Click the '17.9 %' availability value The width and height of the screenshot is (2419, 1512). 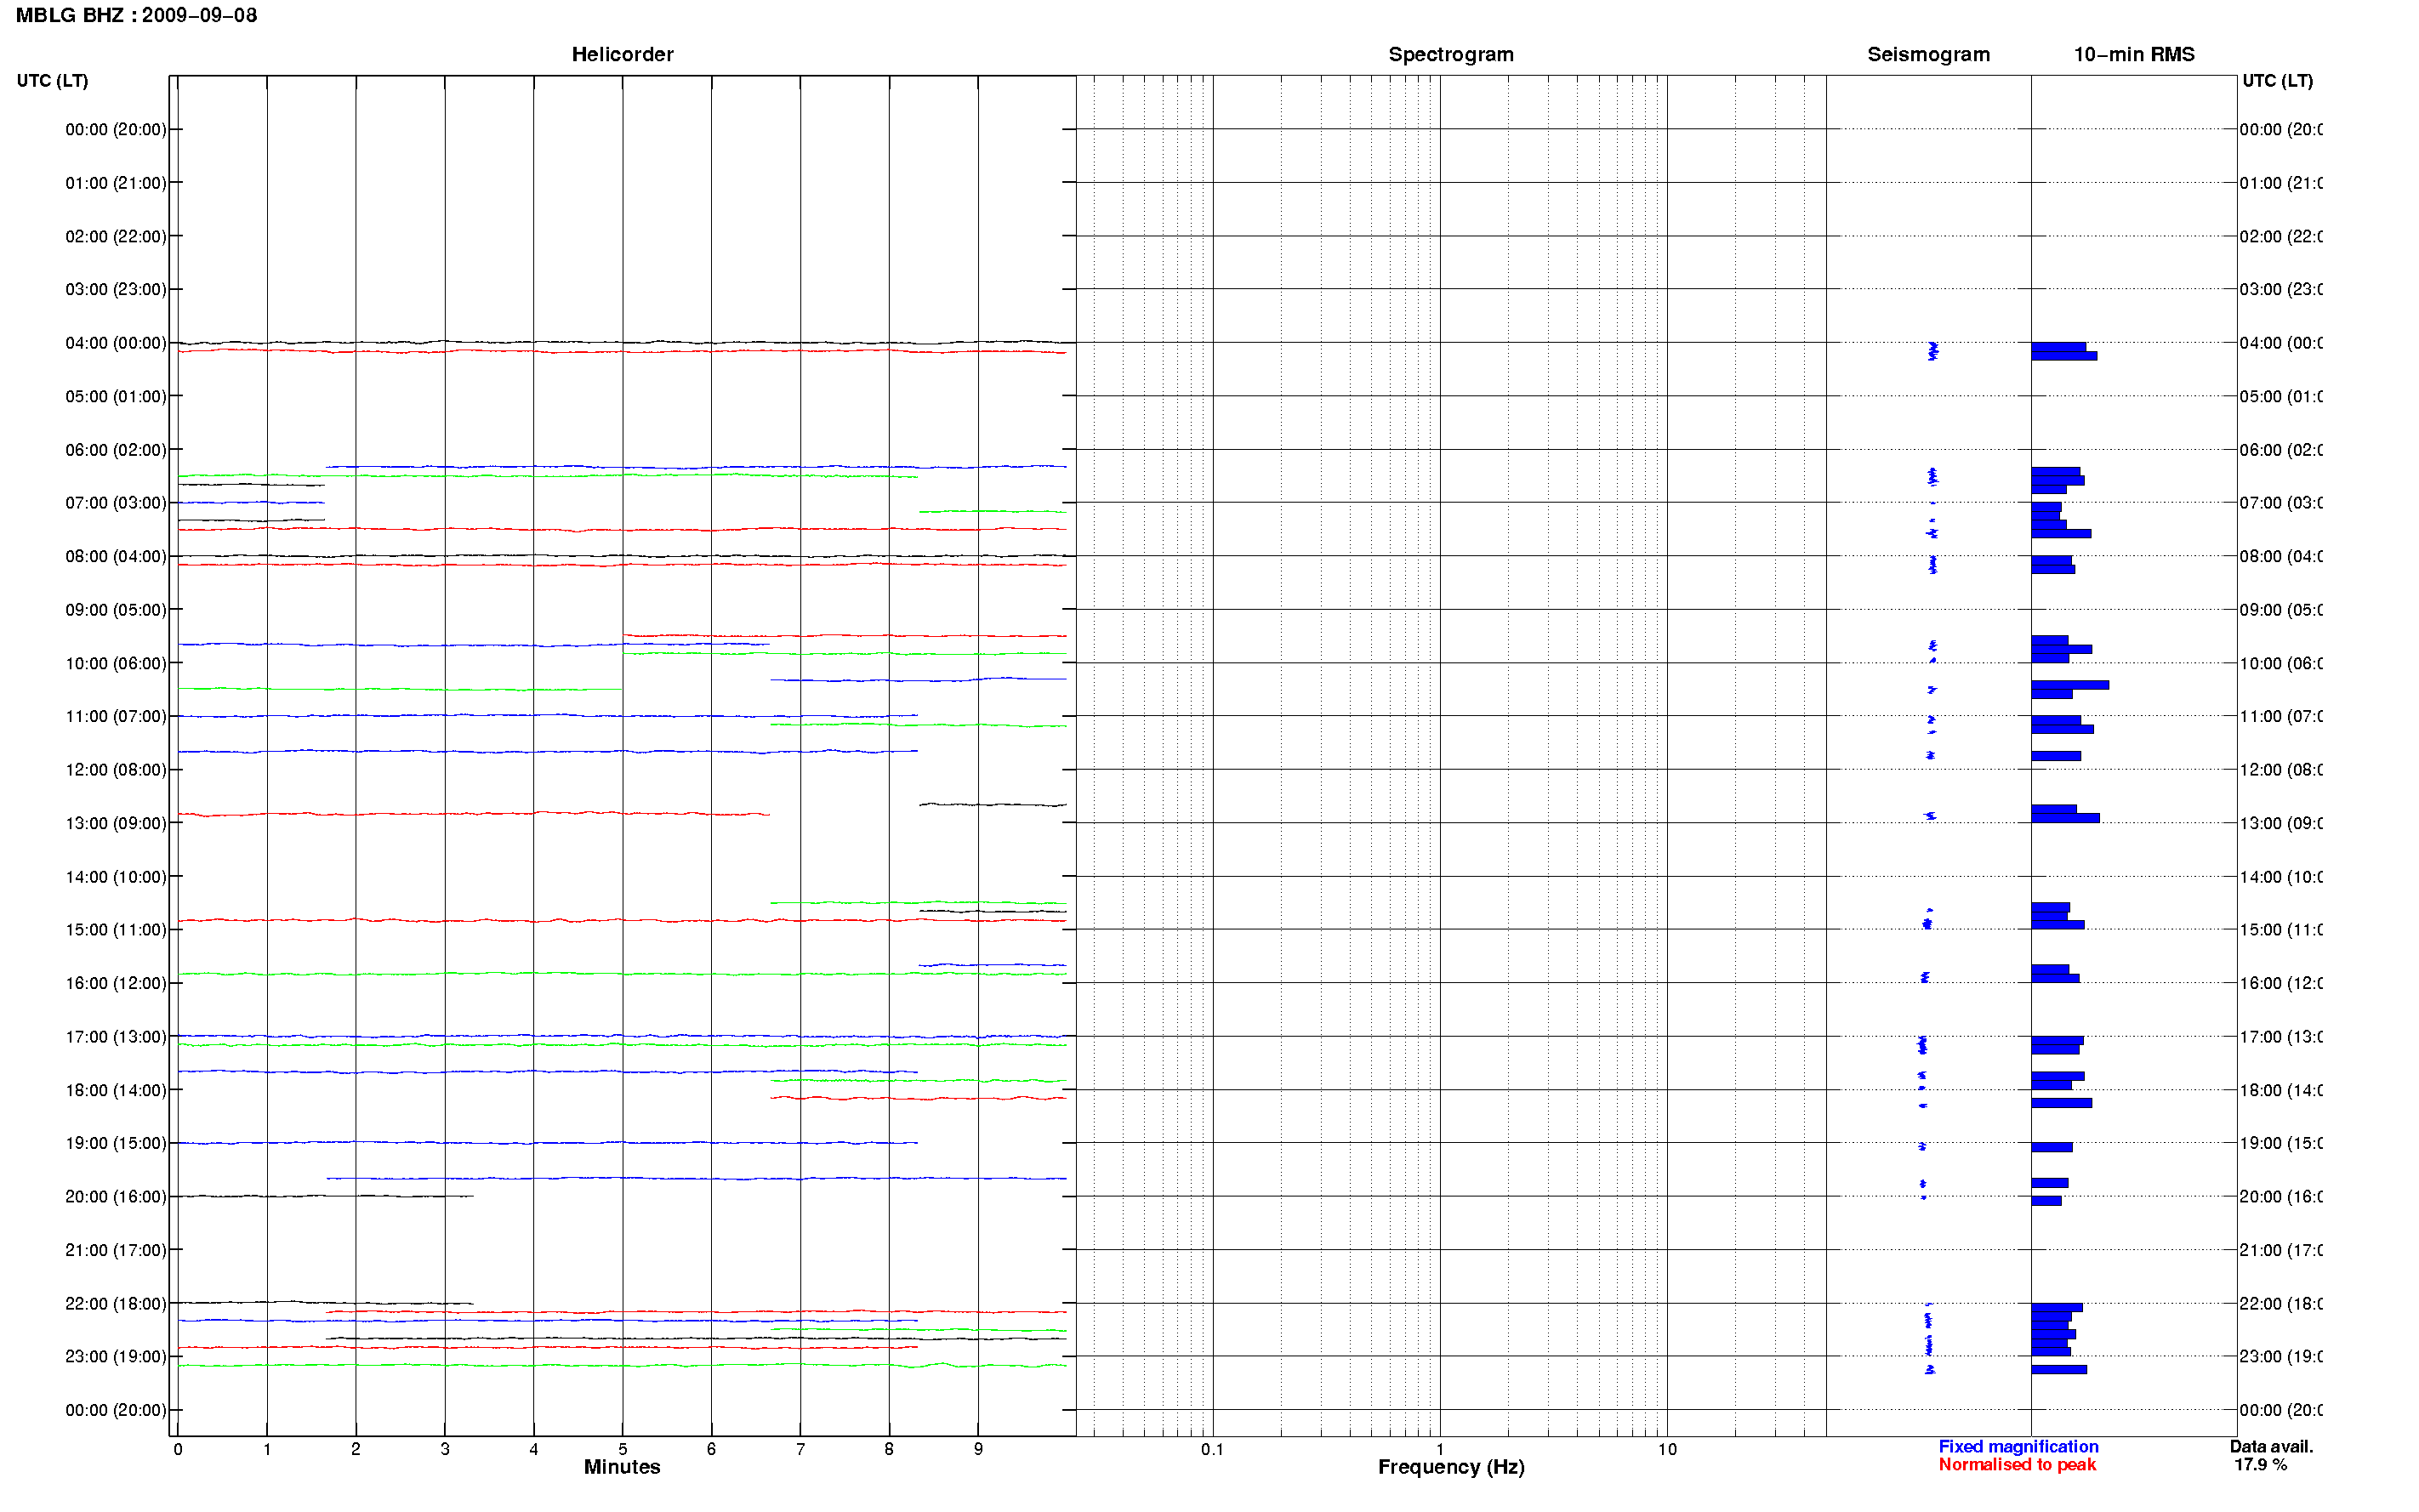coord(2260,1465)
